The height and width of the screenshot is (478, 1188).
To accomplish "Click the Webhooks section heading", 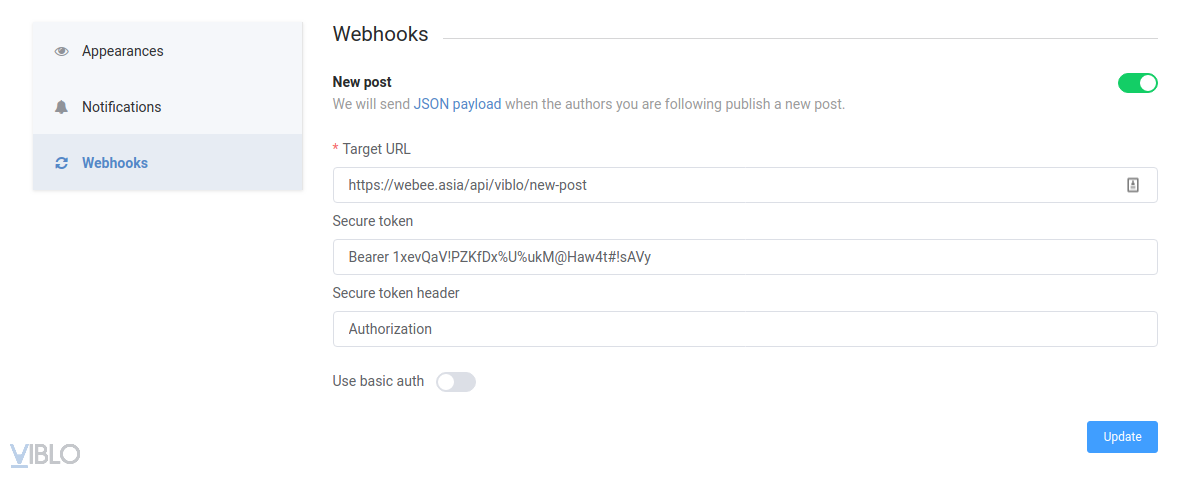I will click(x=380, y=34).
